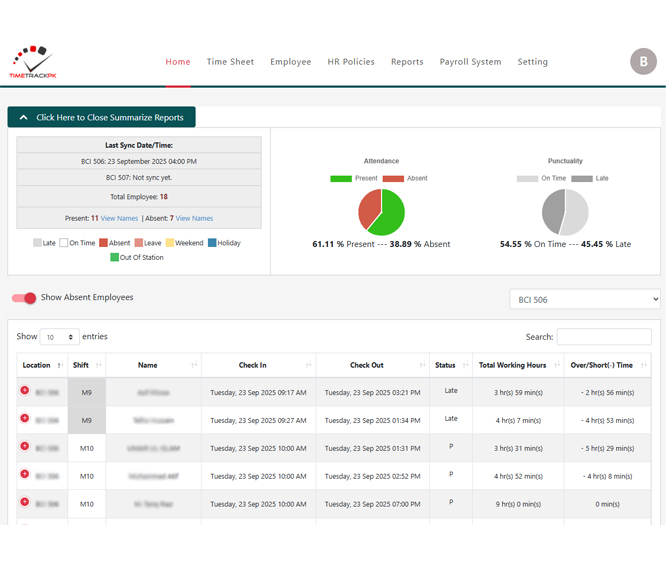Open the BCI 506 location dropdown
This screenshot has height=570, width=667.
[584, 299]
